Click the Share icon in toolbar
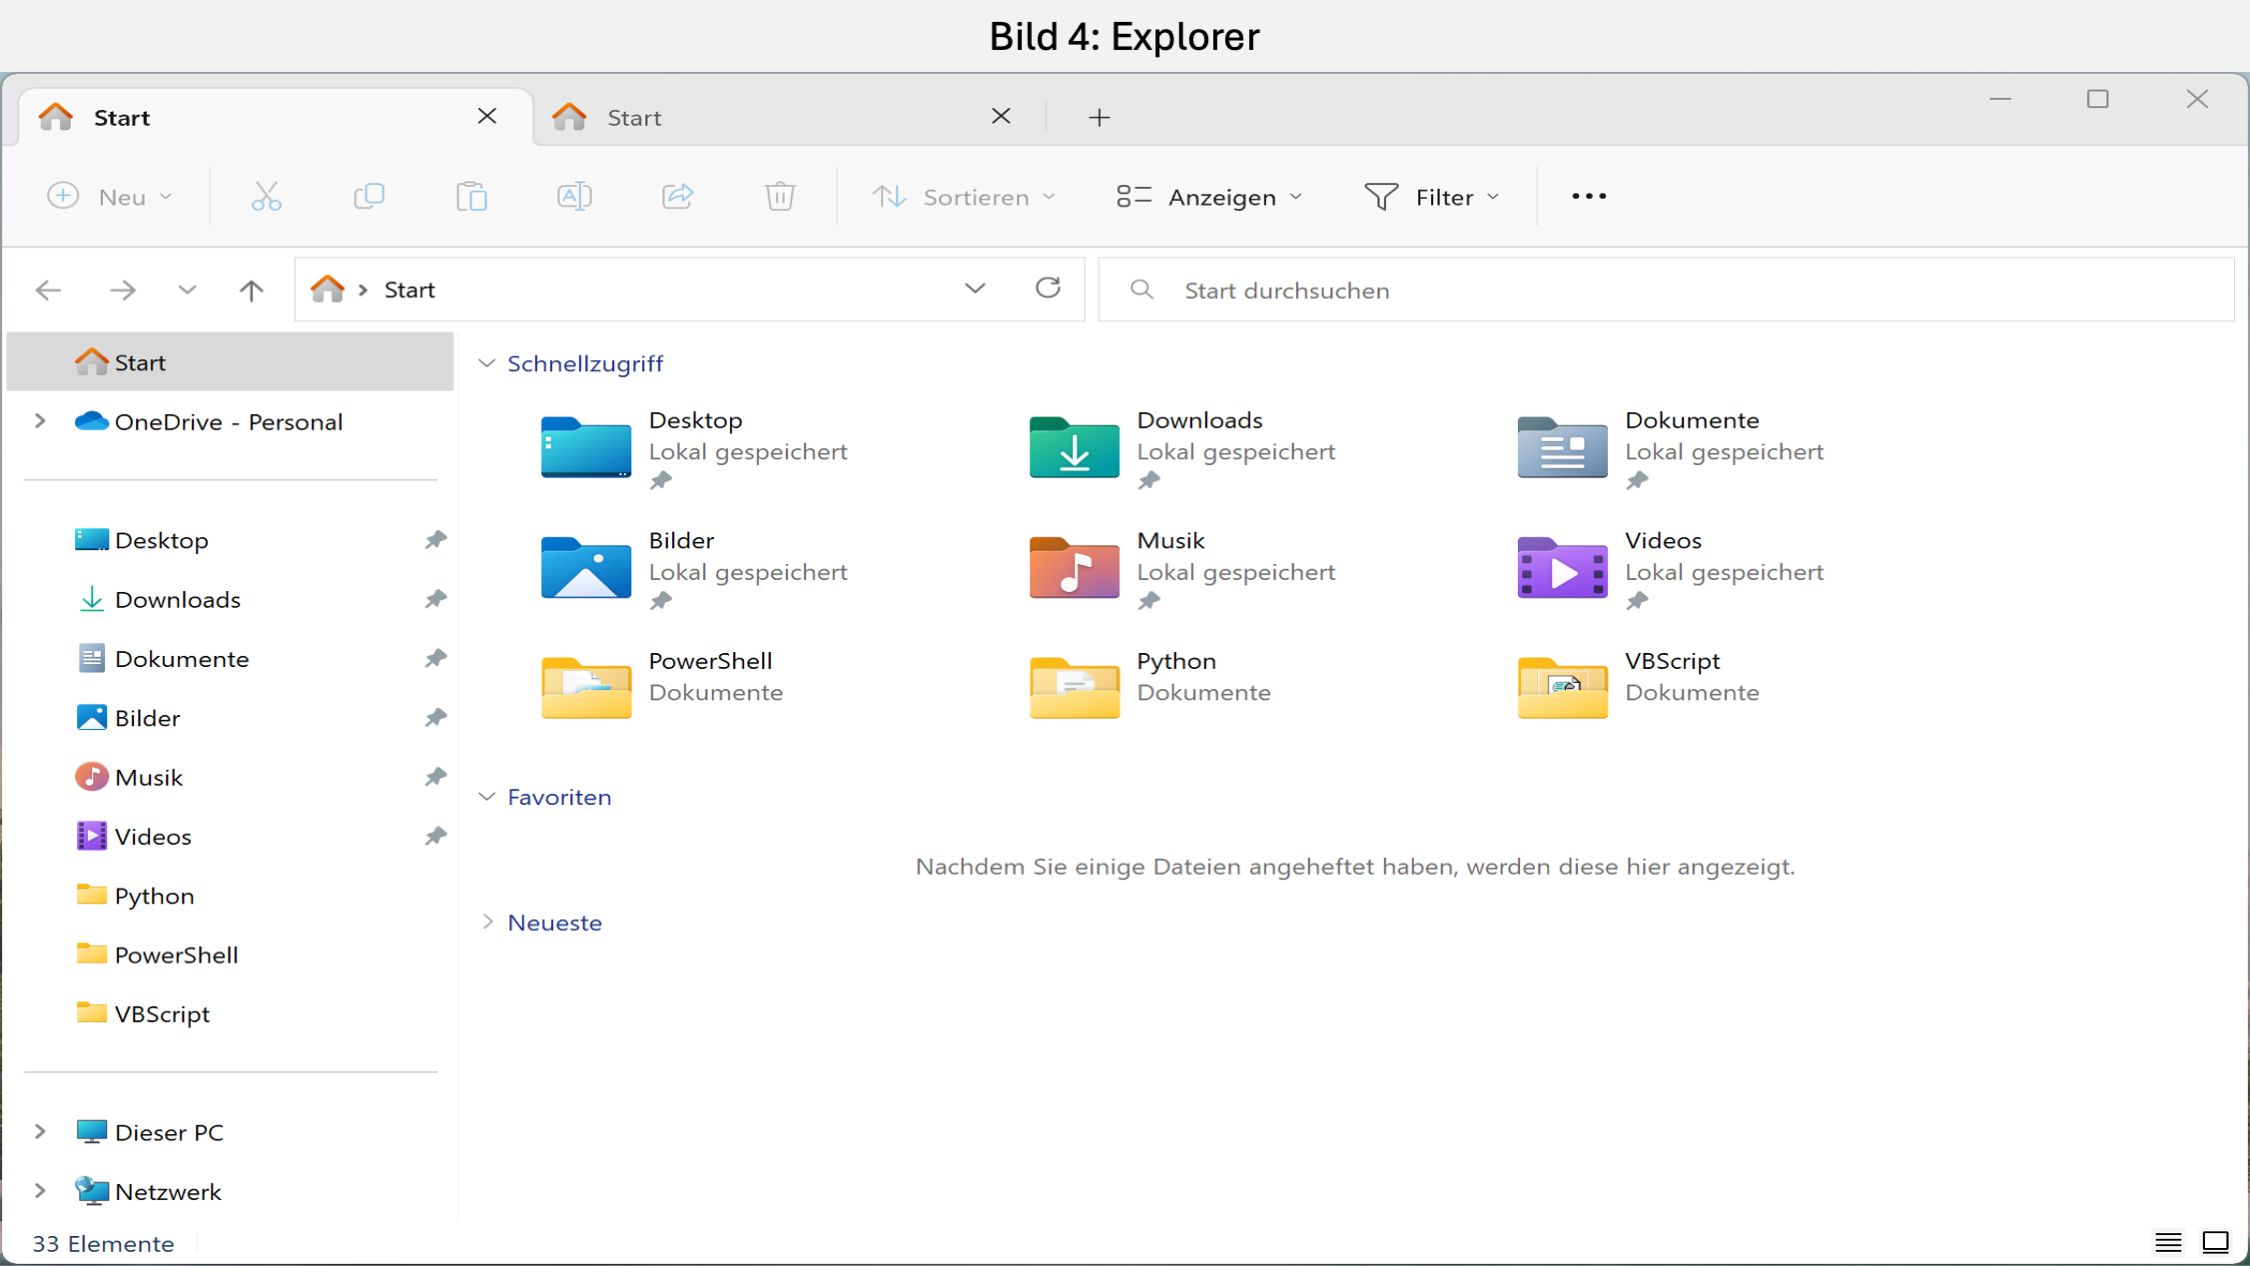The height and width of the screenshot is (1266, 2250). click(x=677, y=196)
